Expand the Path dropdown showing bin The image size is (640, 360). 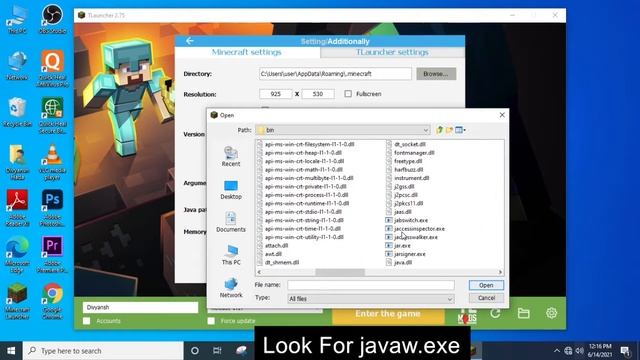coord(426,130)
